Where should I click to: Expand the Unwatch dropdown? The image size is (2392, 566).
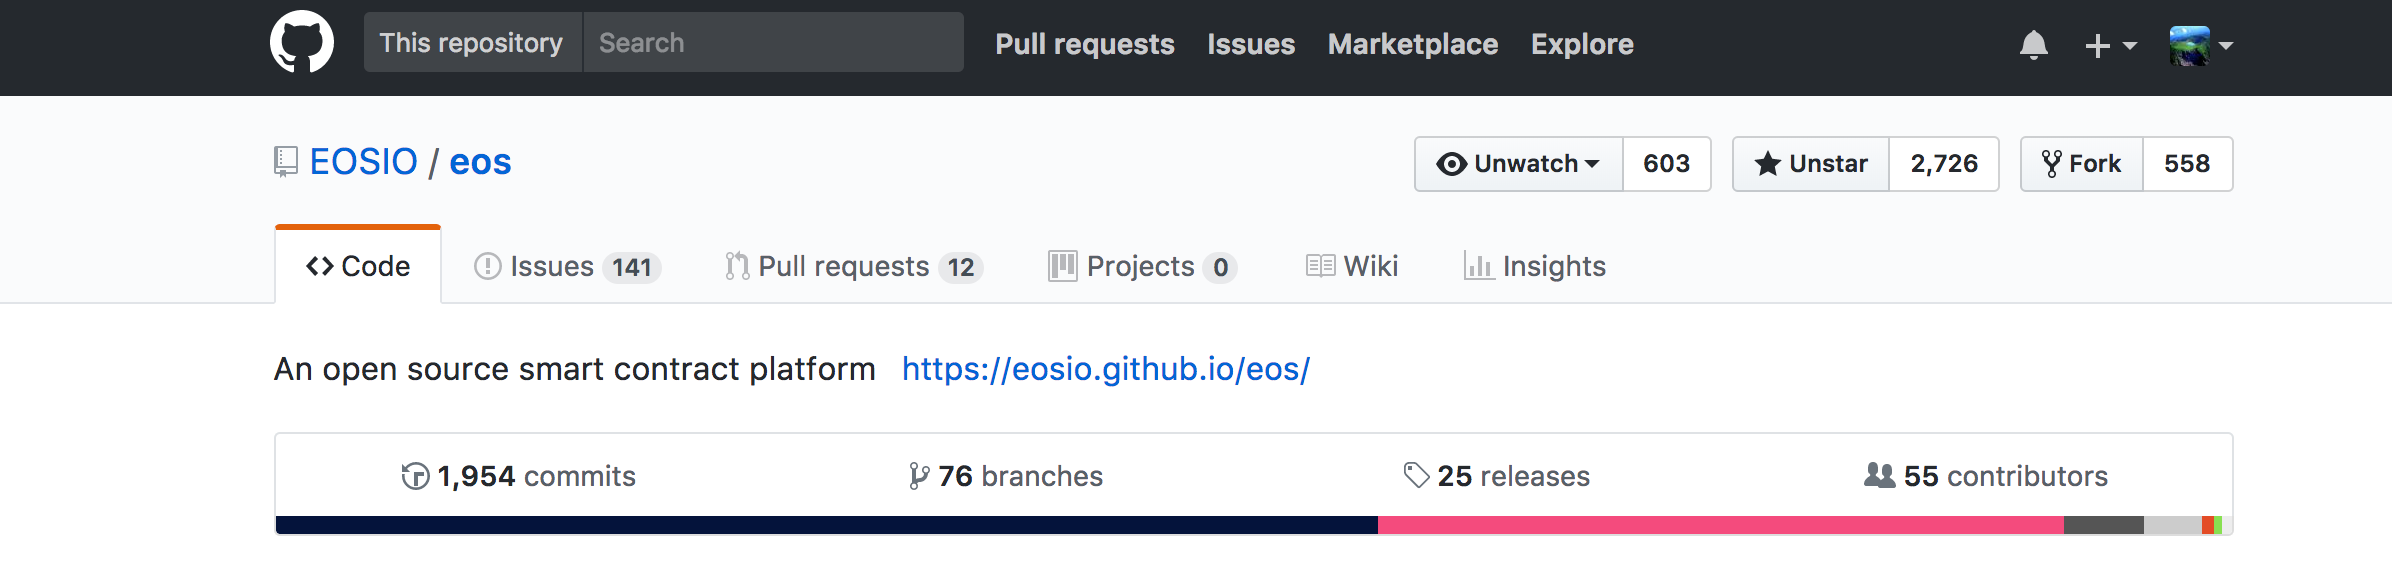1518,163
